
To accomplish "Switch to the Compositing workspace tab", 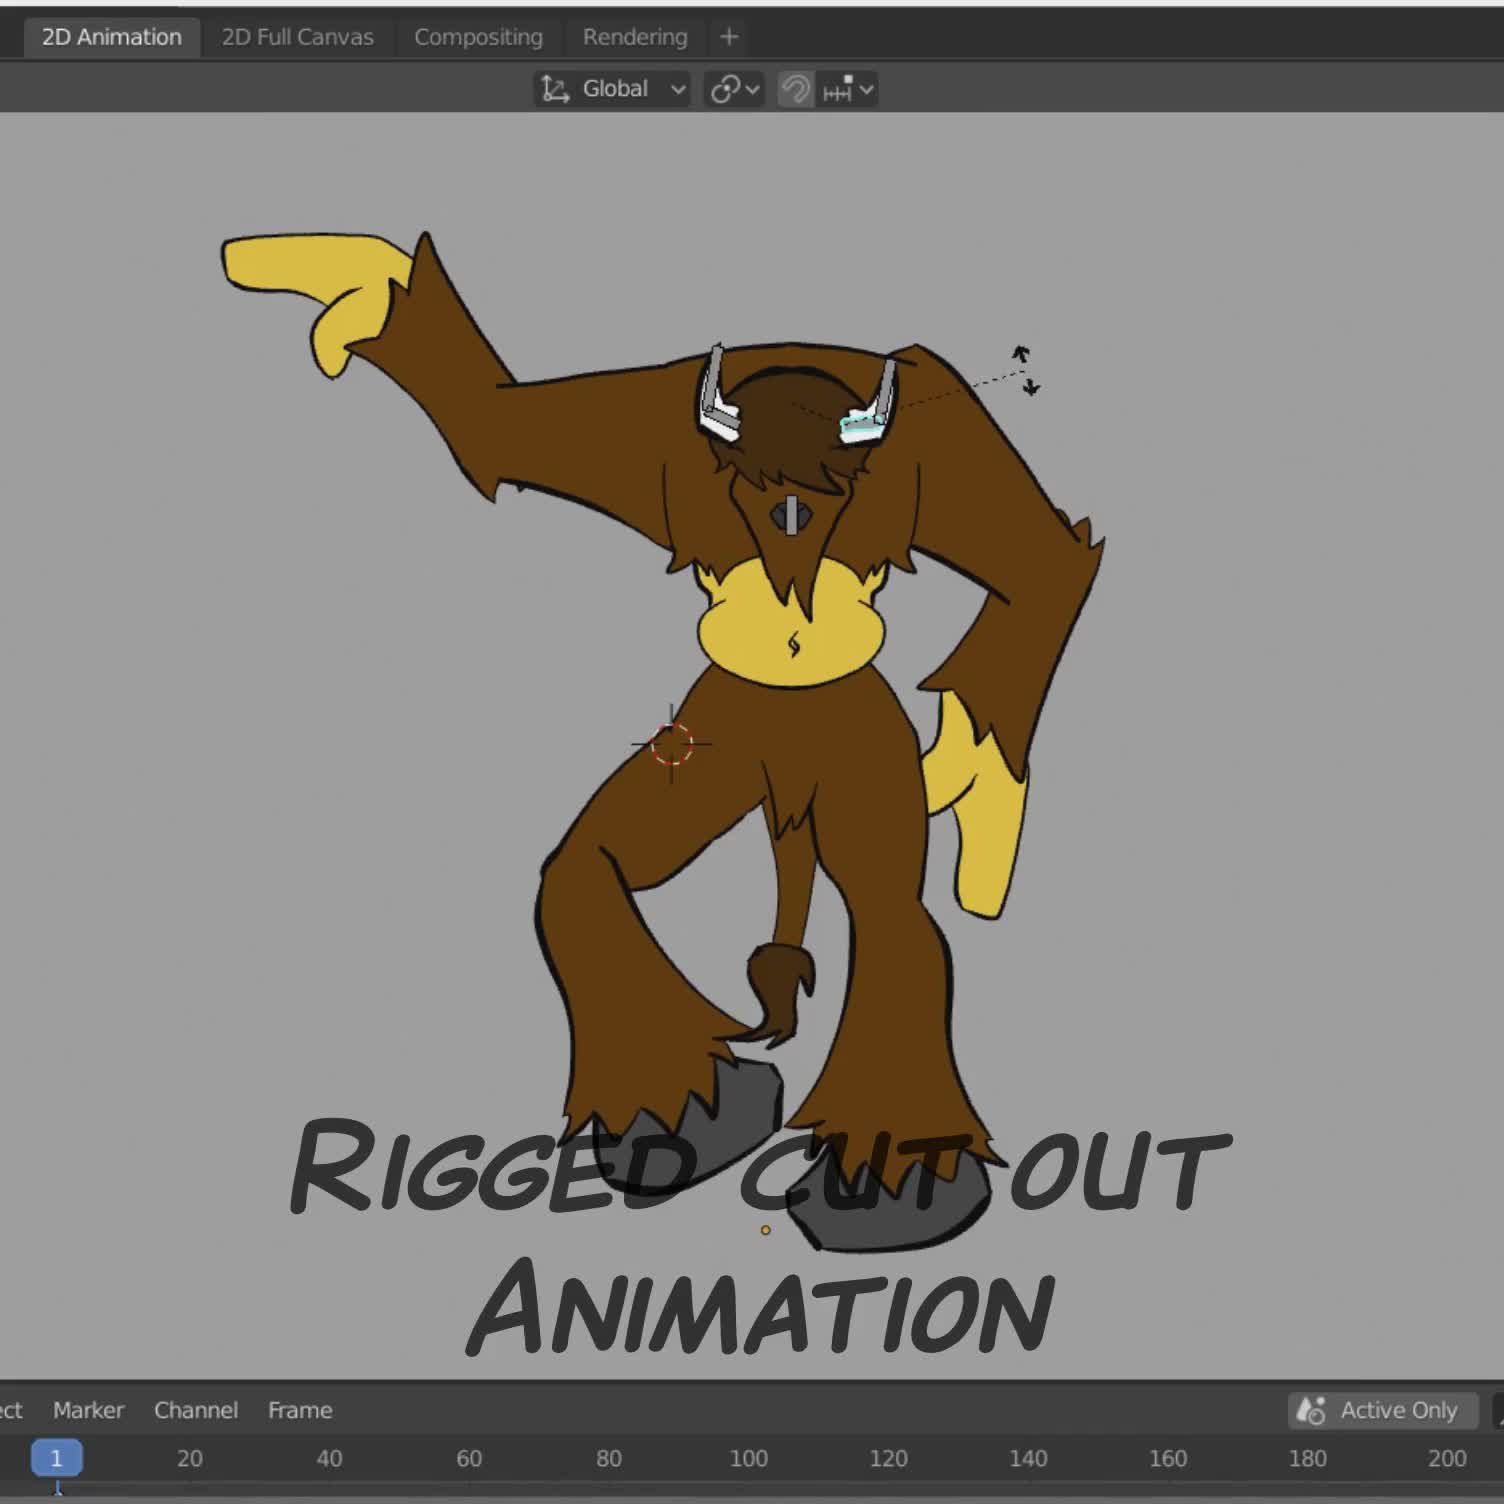I will coord(478,37).
